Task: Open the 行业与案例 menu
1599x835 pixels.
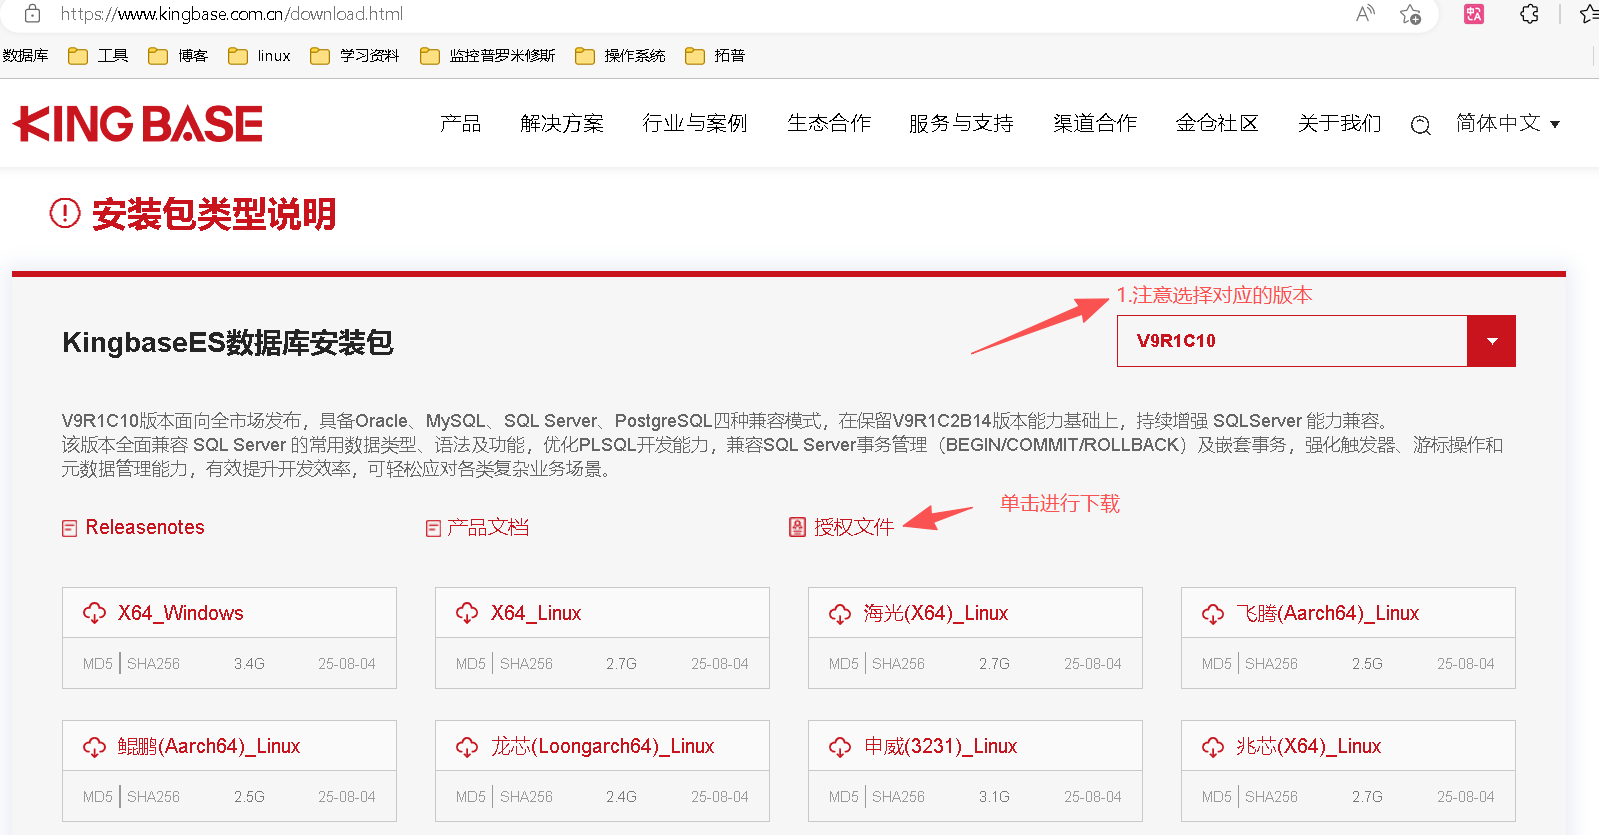Action: [x=695, y=123]
